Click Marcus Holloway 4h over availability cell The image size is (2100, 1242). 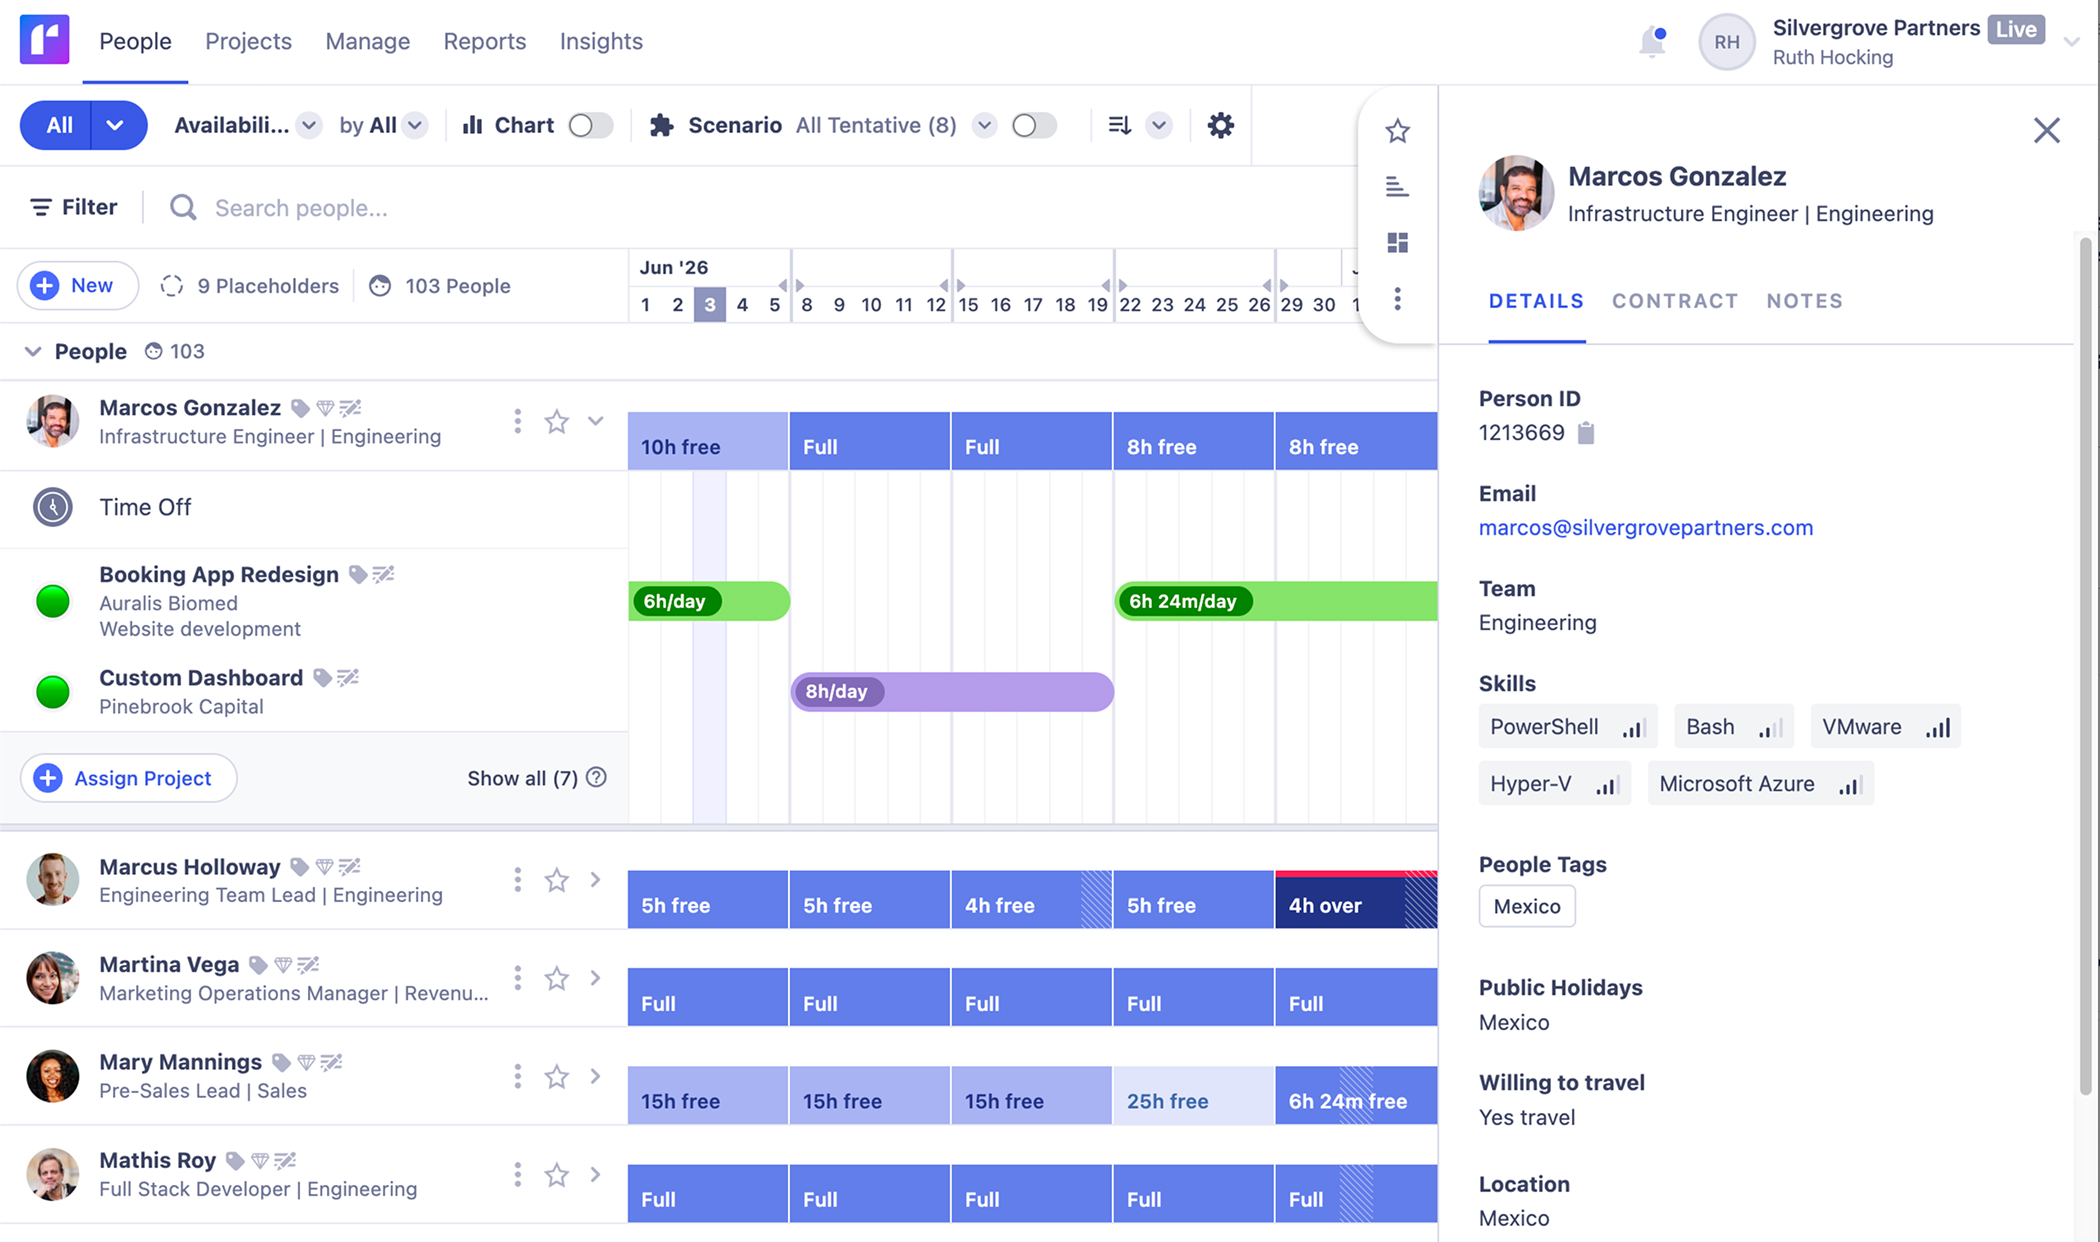click(1356, 900)
